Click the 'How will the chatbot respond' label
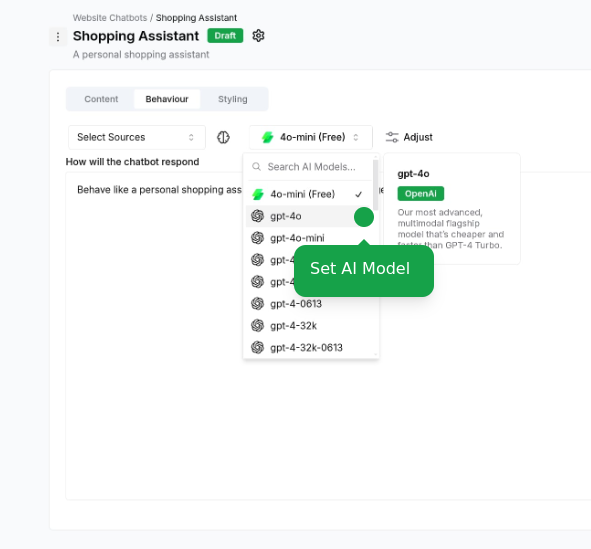 click(132, 162)
